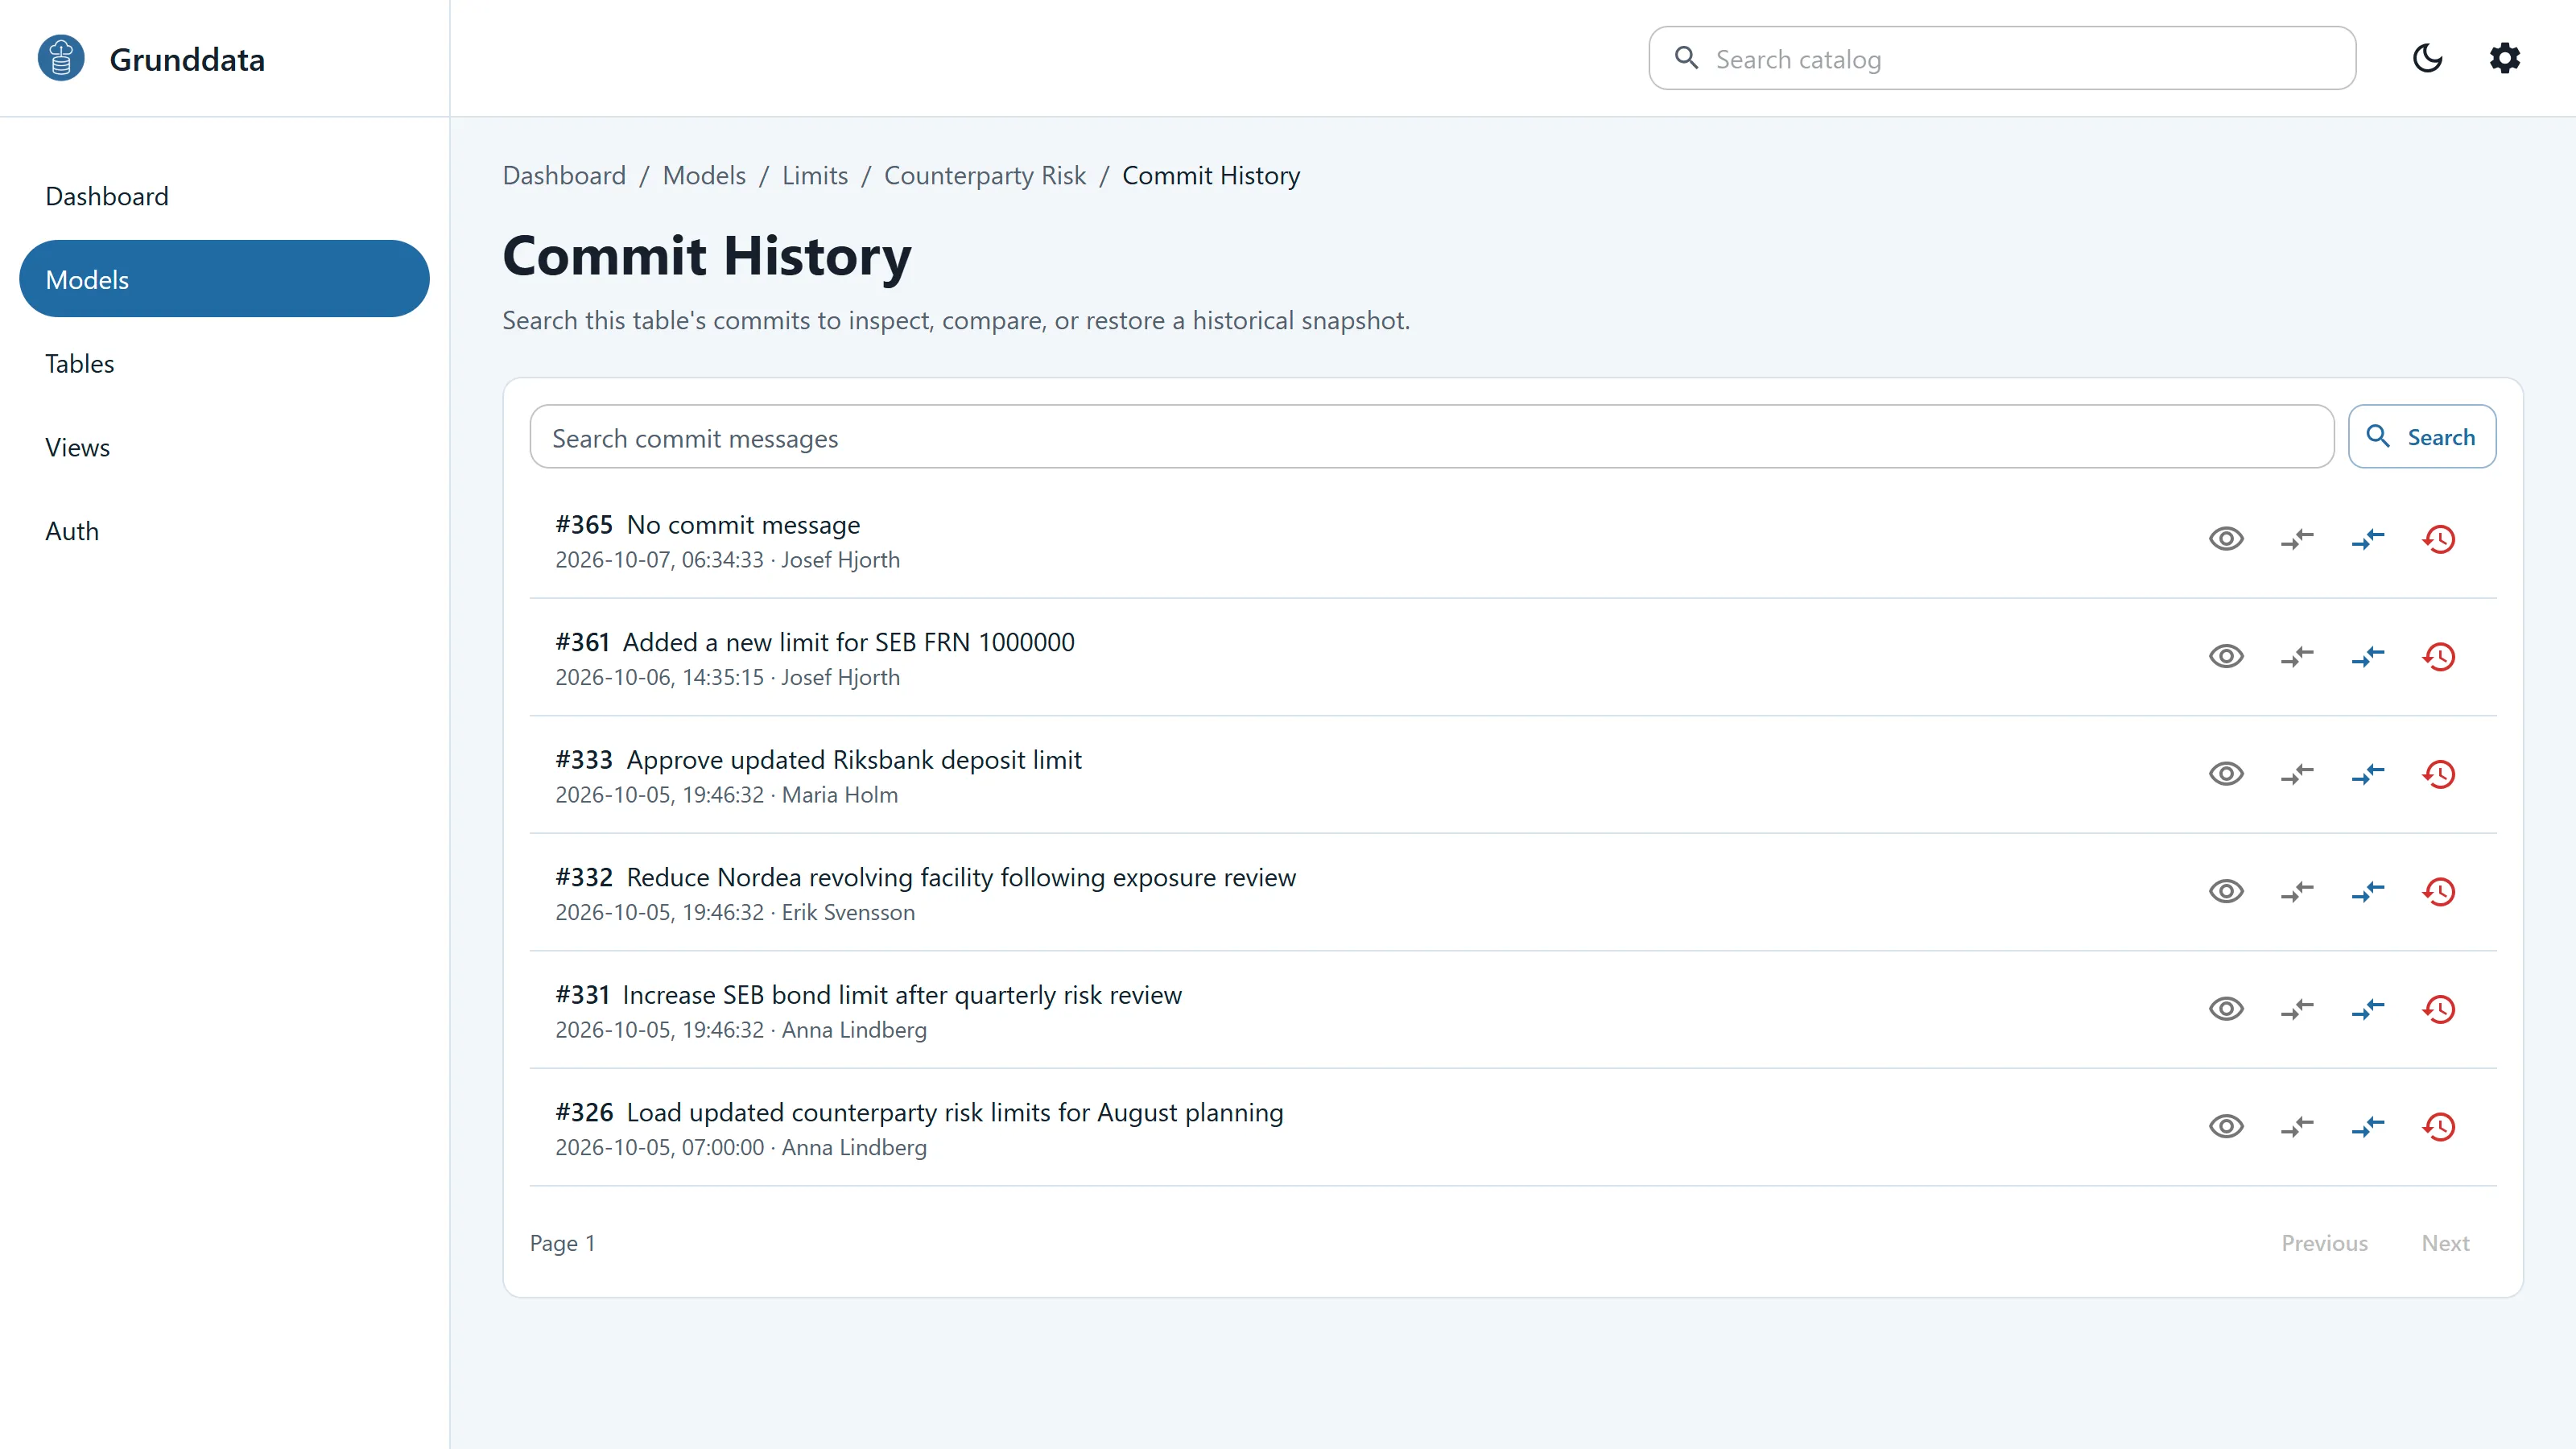
Task: Click the eye icon for commit #361
Action: point(2226,657)
